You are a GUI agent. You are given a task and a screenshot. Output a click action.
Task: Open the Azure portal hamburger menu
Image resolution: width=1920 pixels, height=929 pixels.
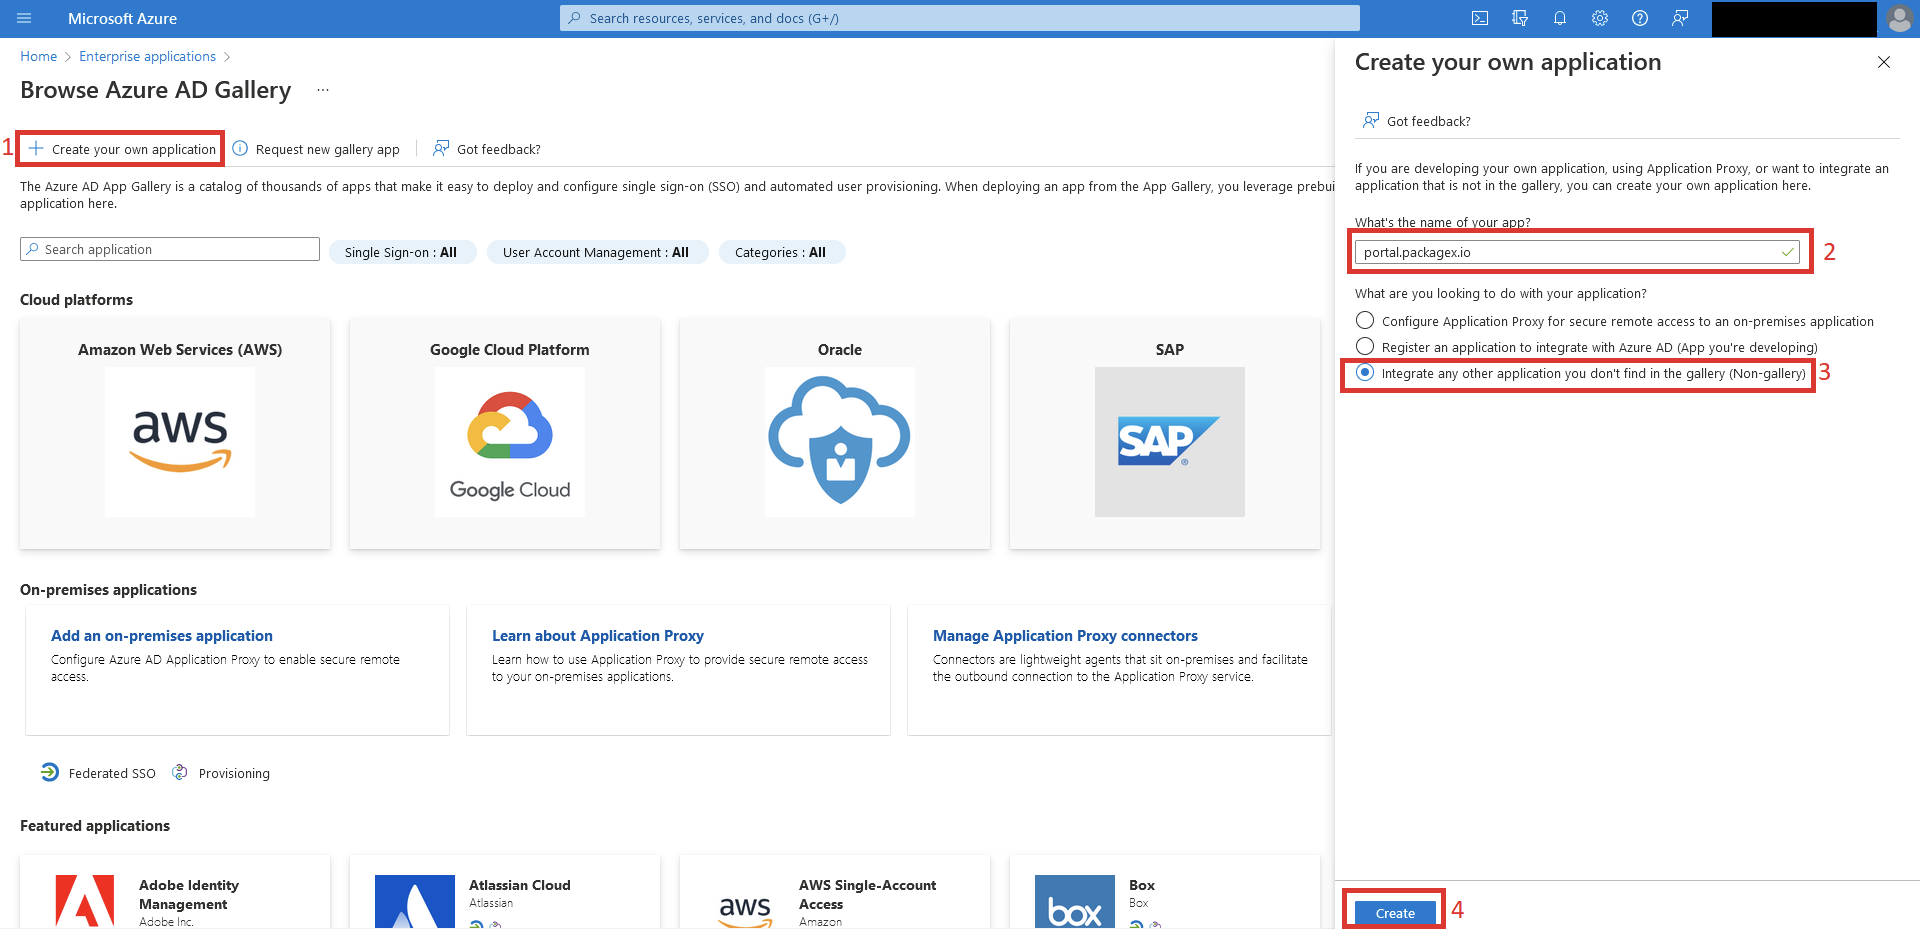pyautogui.click(x=24, y=18)
